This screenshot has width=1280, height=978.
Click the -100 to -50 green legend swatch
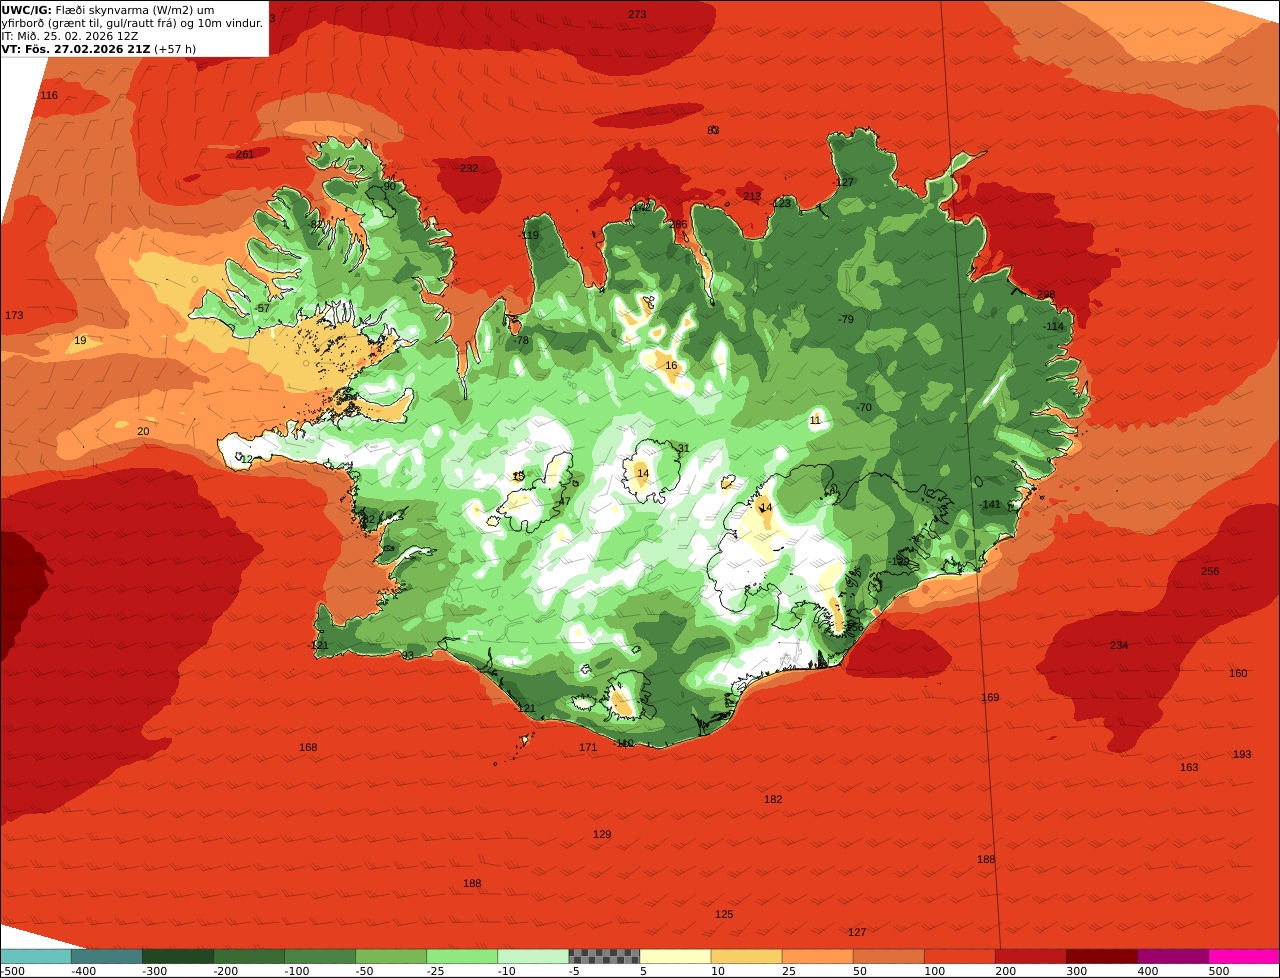320,956
